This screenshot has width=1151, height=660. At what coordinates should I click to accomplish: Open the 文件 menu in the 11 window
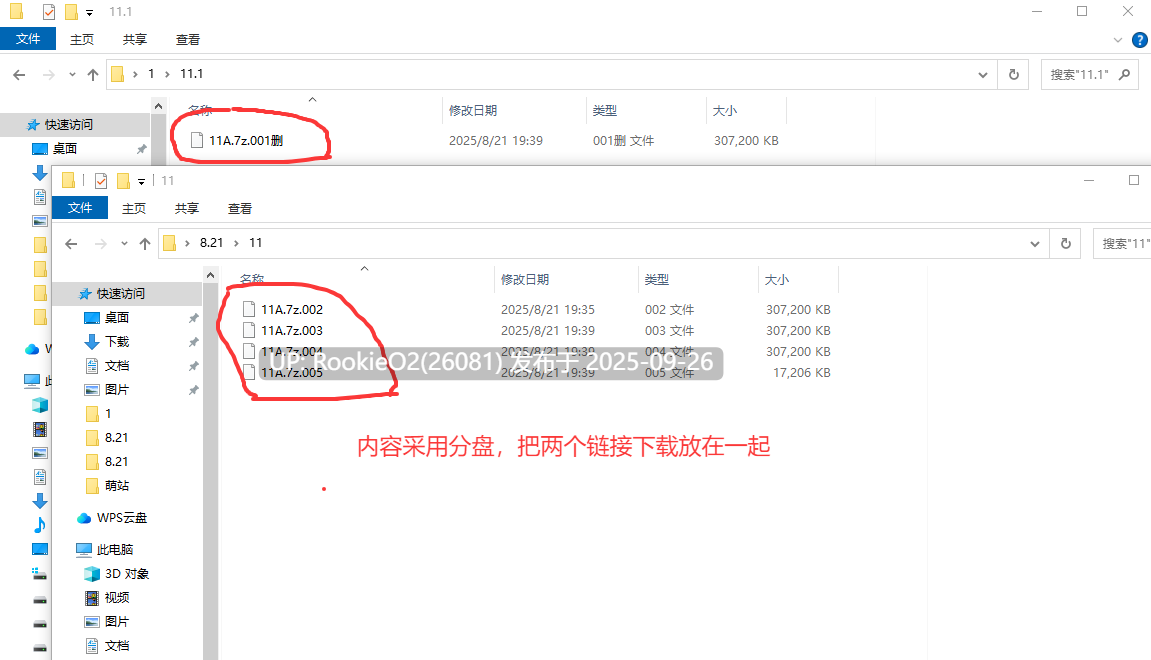[x=80, y=208]
